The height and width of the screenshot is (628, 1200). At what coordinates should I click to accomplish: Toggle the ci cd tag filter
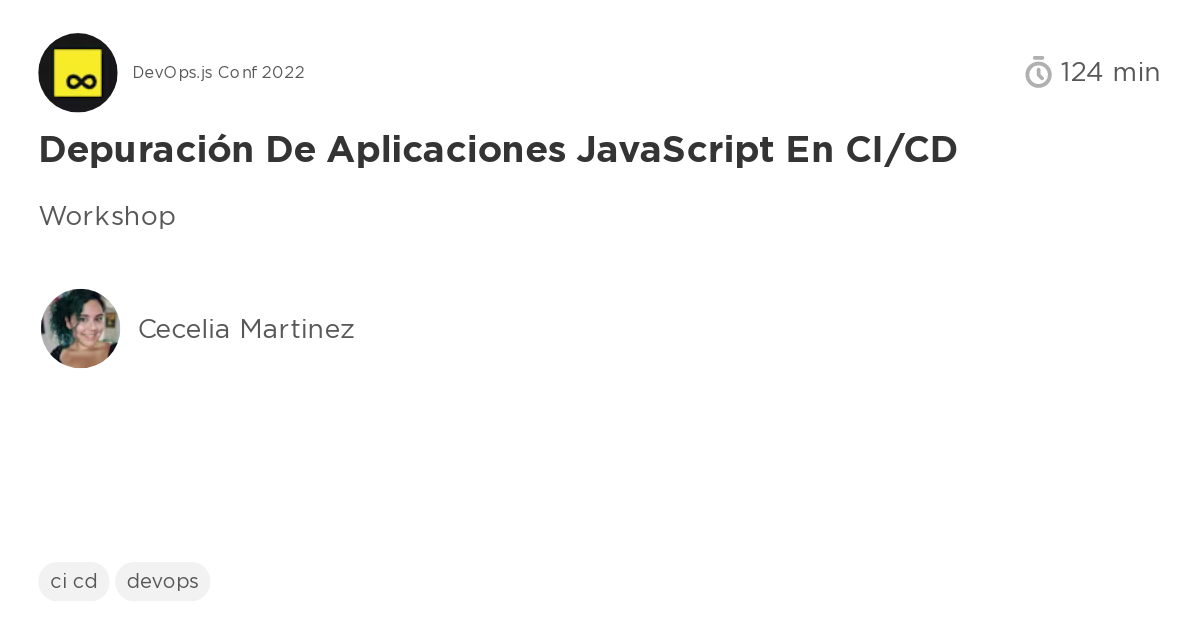pyautogui.click(x=73, y=581)
